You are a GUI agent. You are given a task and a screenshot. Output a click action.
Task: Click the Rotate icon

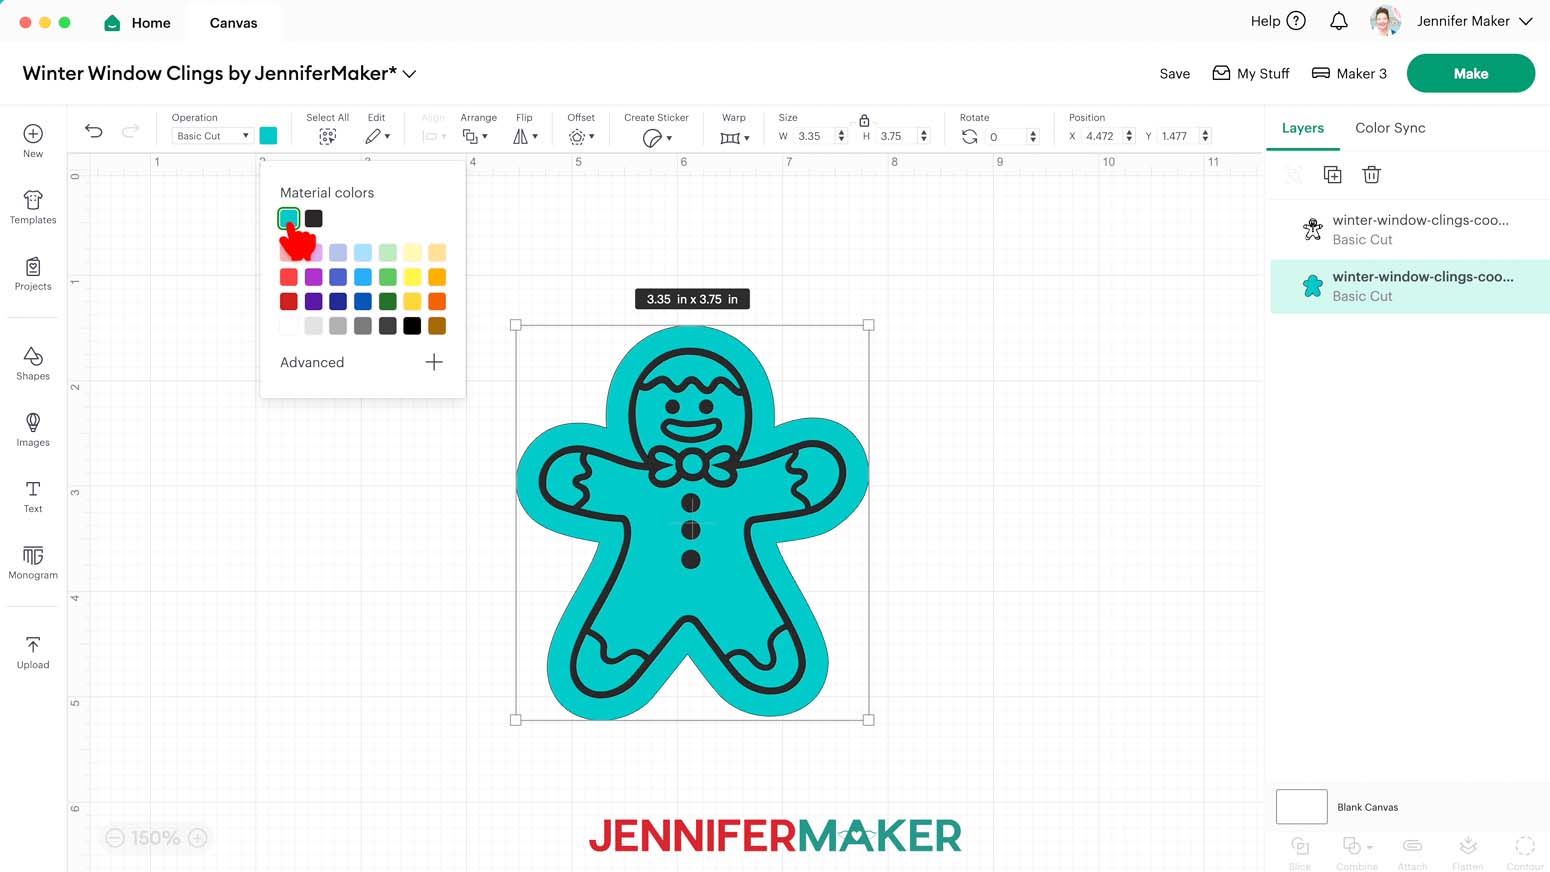(x=969, y=137)
